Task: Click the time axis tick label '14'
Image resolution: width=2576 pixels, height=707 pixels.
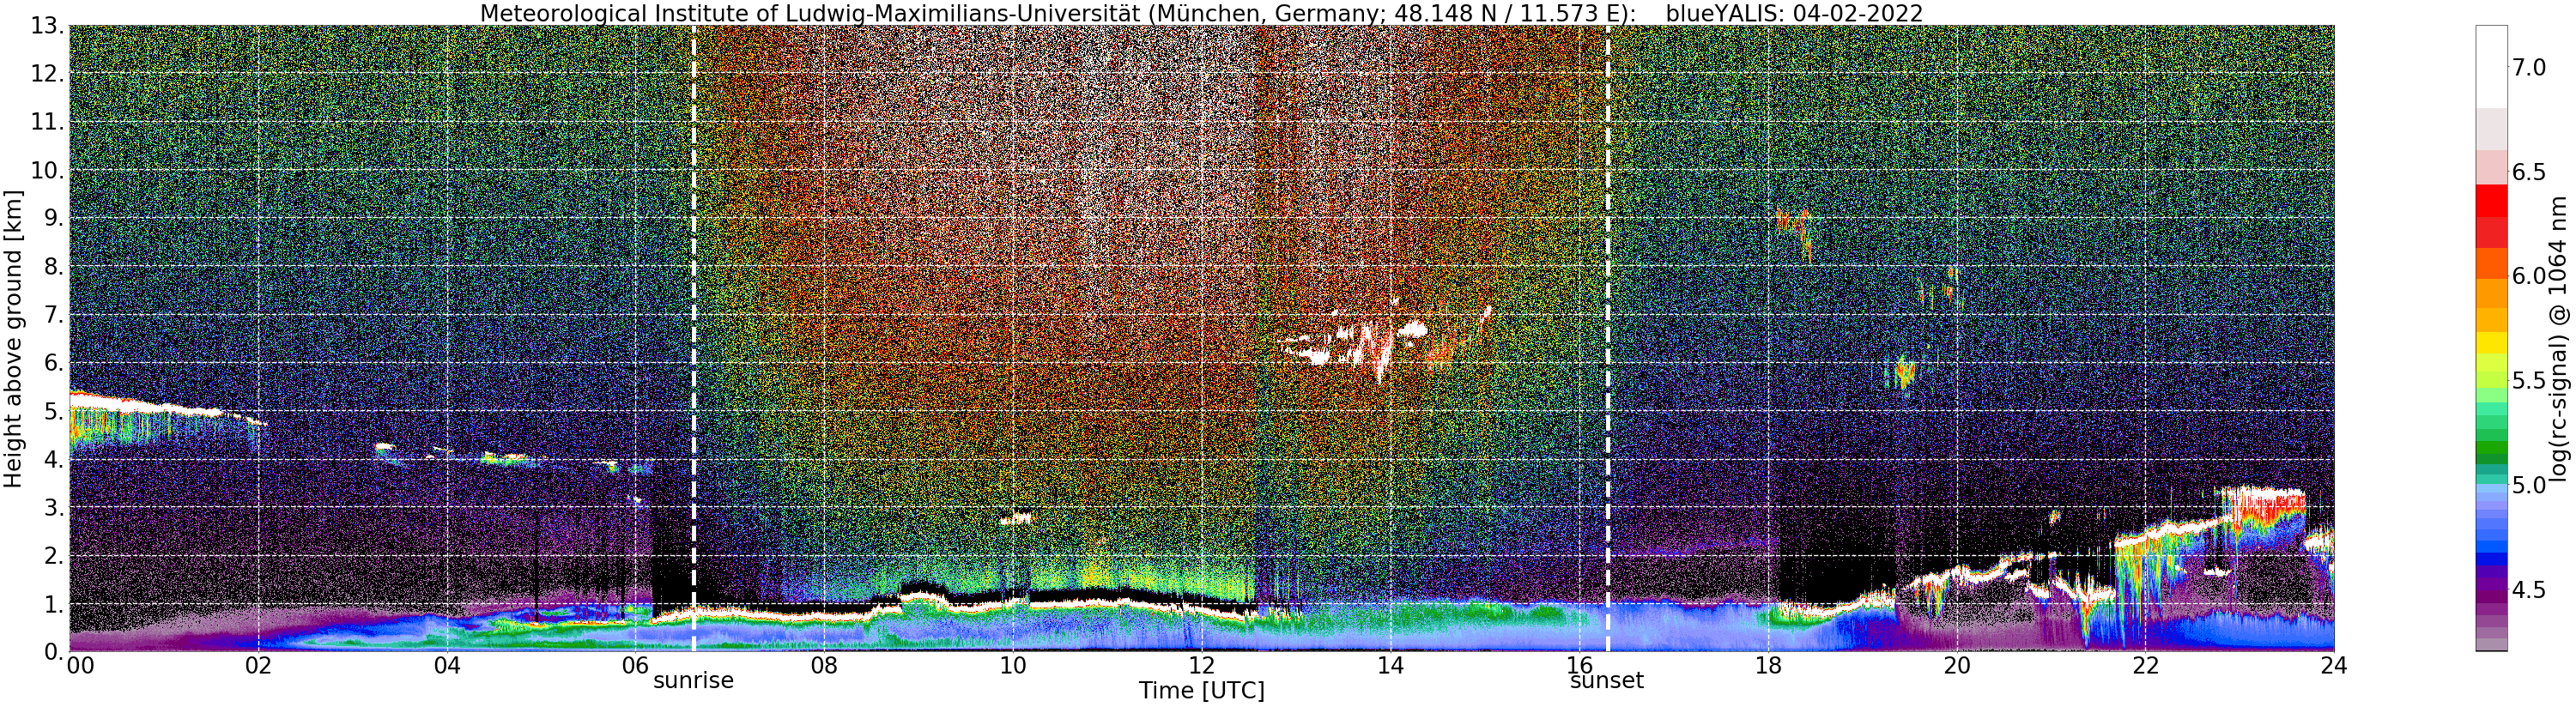Action: (x=1390, y=665)
